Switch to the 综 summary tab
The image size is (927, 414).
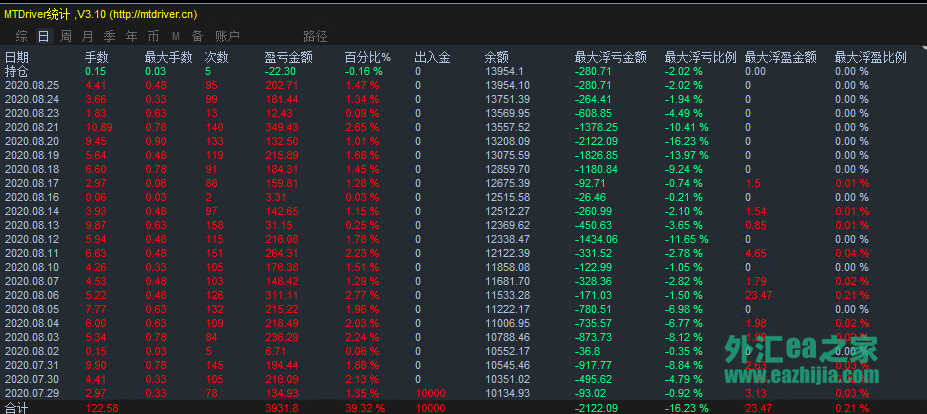[21, 36]
